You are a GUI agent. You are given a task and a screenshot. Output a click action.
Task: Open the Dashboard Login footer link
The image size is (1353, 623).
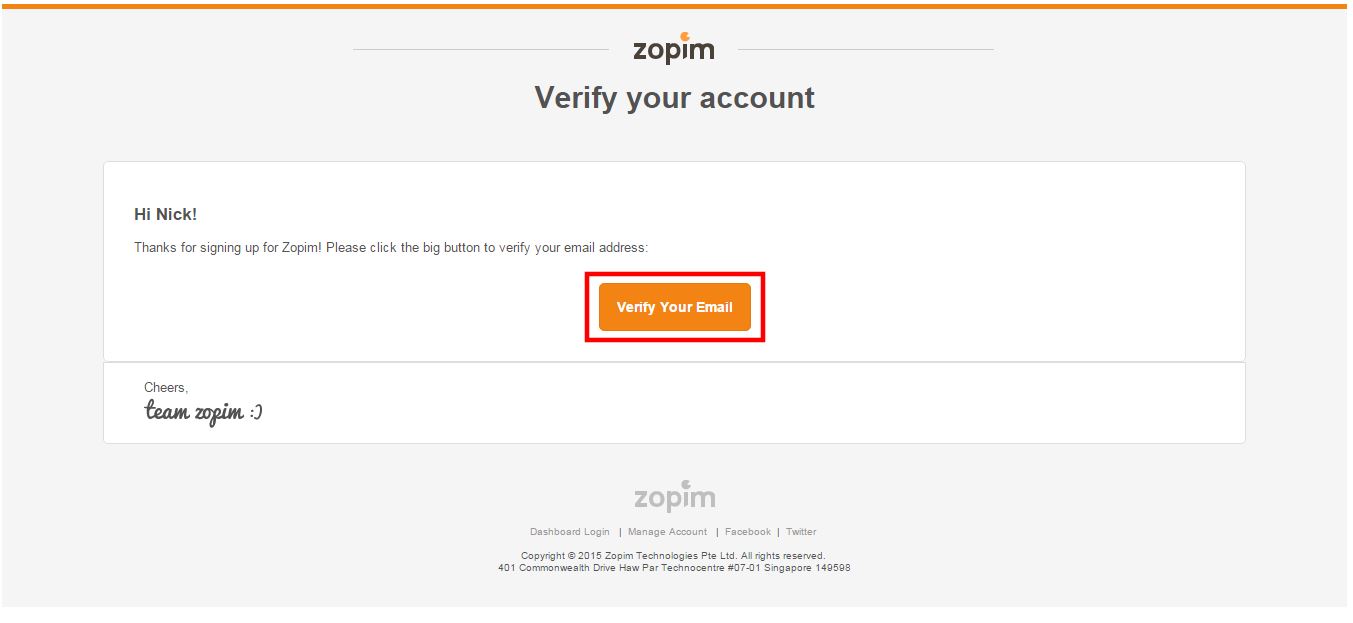[x=569, y=532]
